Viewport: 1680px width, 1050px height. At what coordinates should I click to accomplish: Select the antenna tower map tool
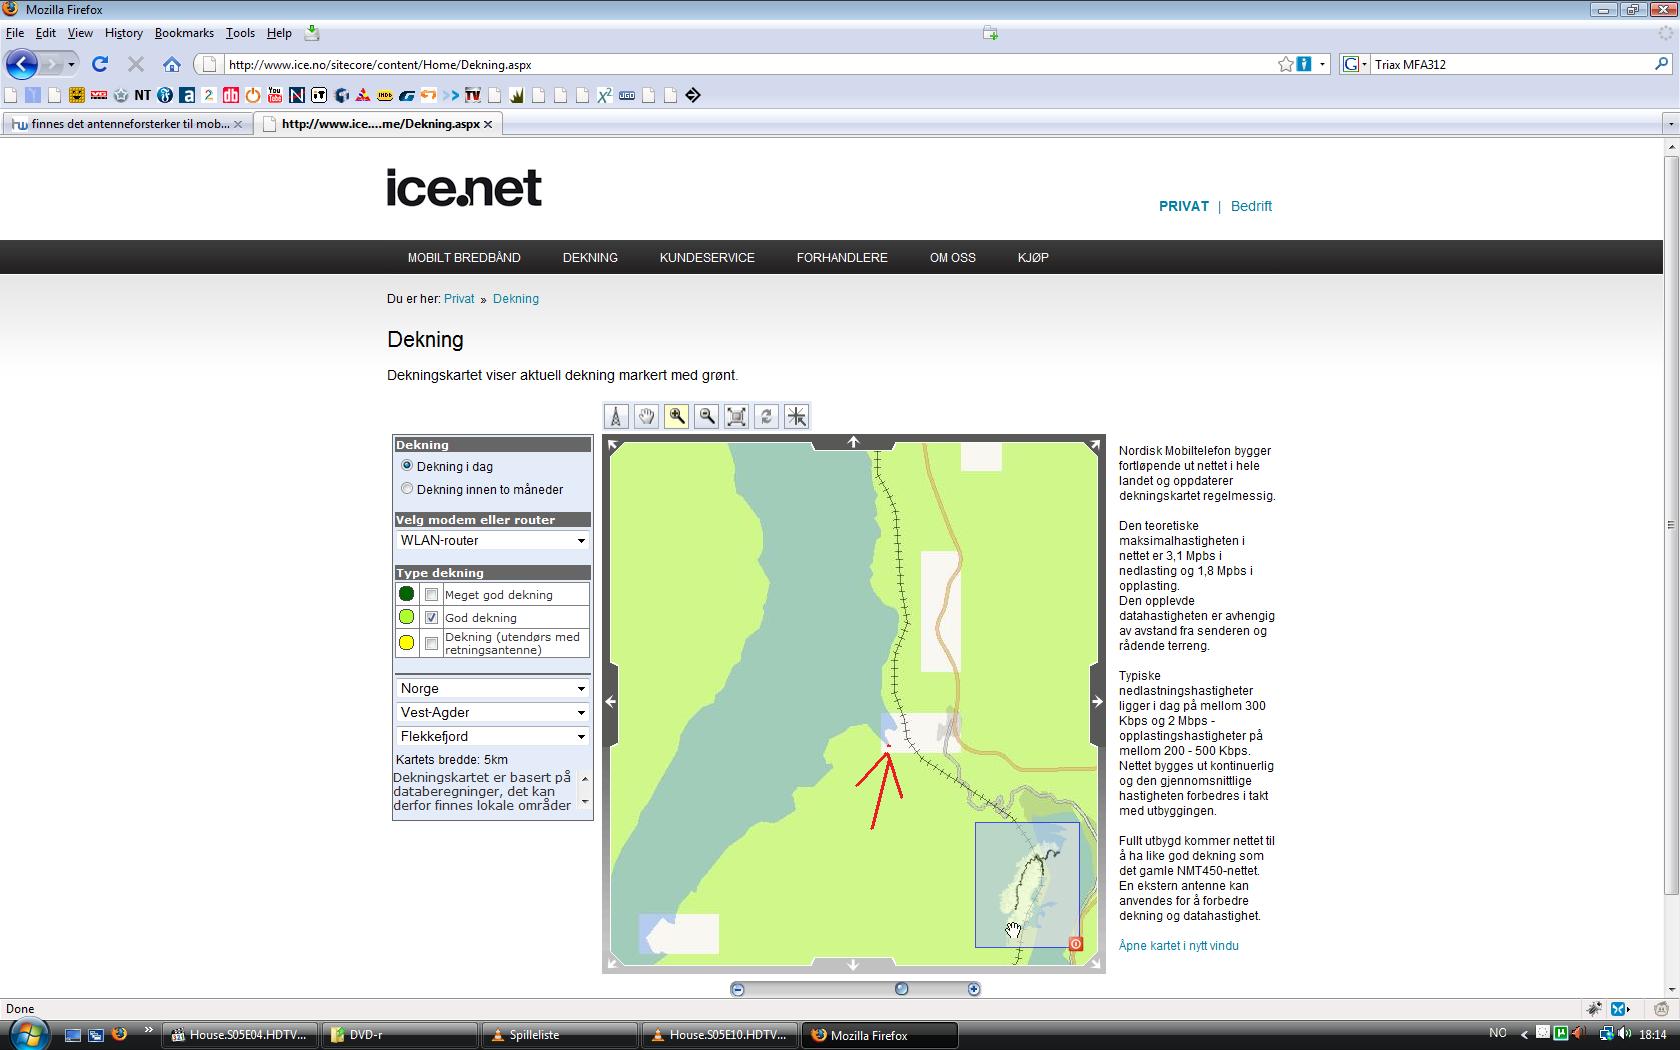tap(616, 417)
